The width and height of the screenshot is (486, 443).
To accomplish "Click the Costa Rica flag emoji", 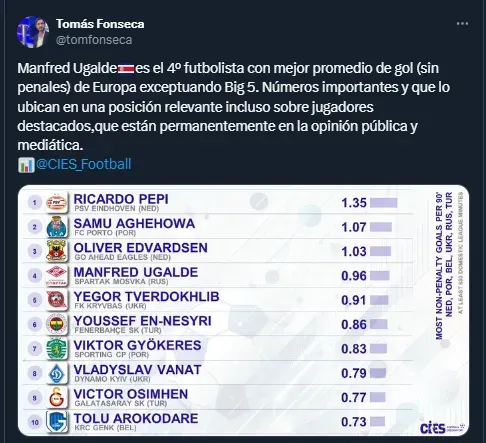I will [126, 69].
